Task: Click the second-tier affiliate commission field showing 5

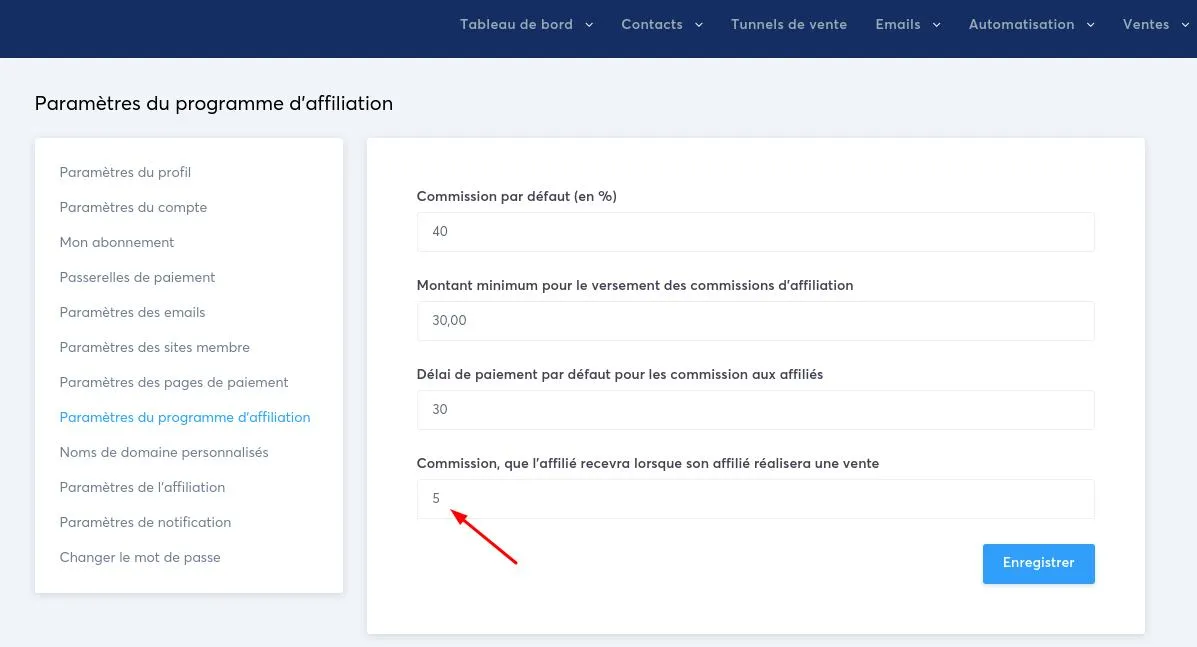Action: click(x=755, y=498)
